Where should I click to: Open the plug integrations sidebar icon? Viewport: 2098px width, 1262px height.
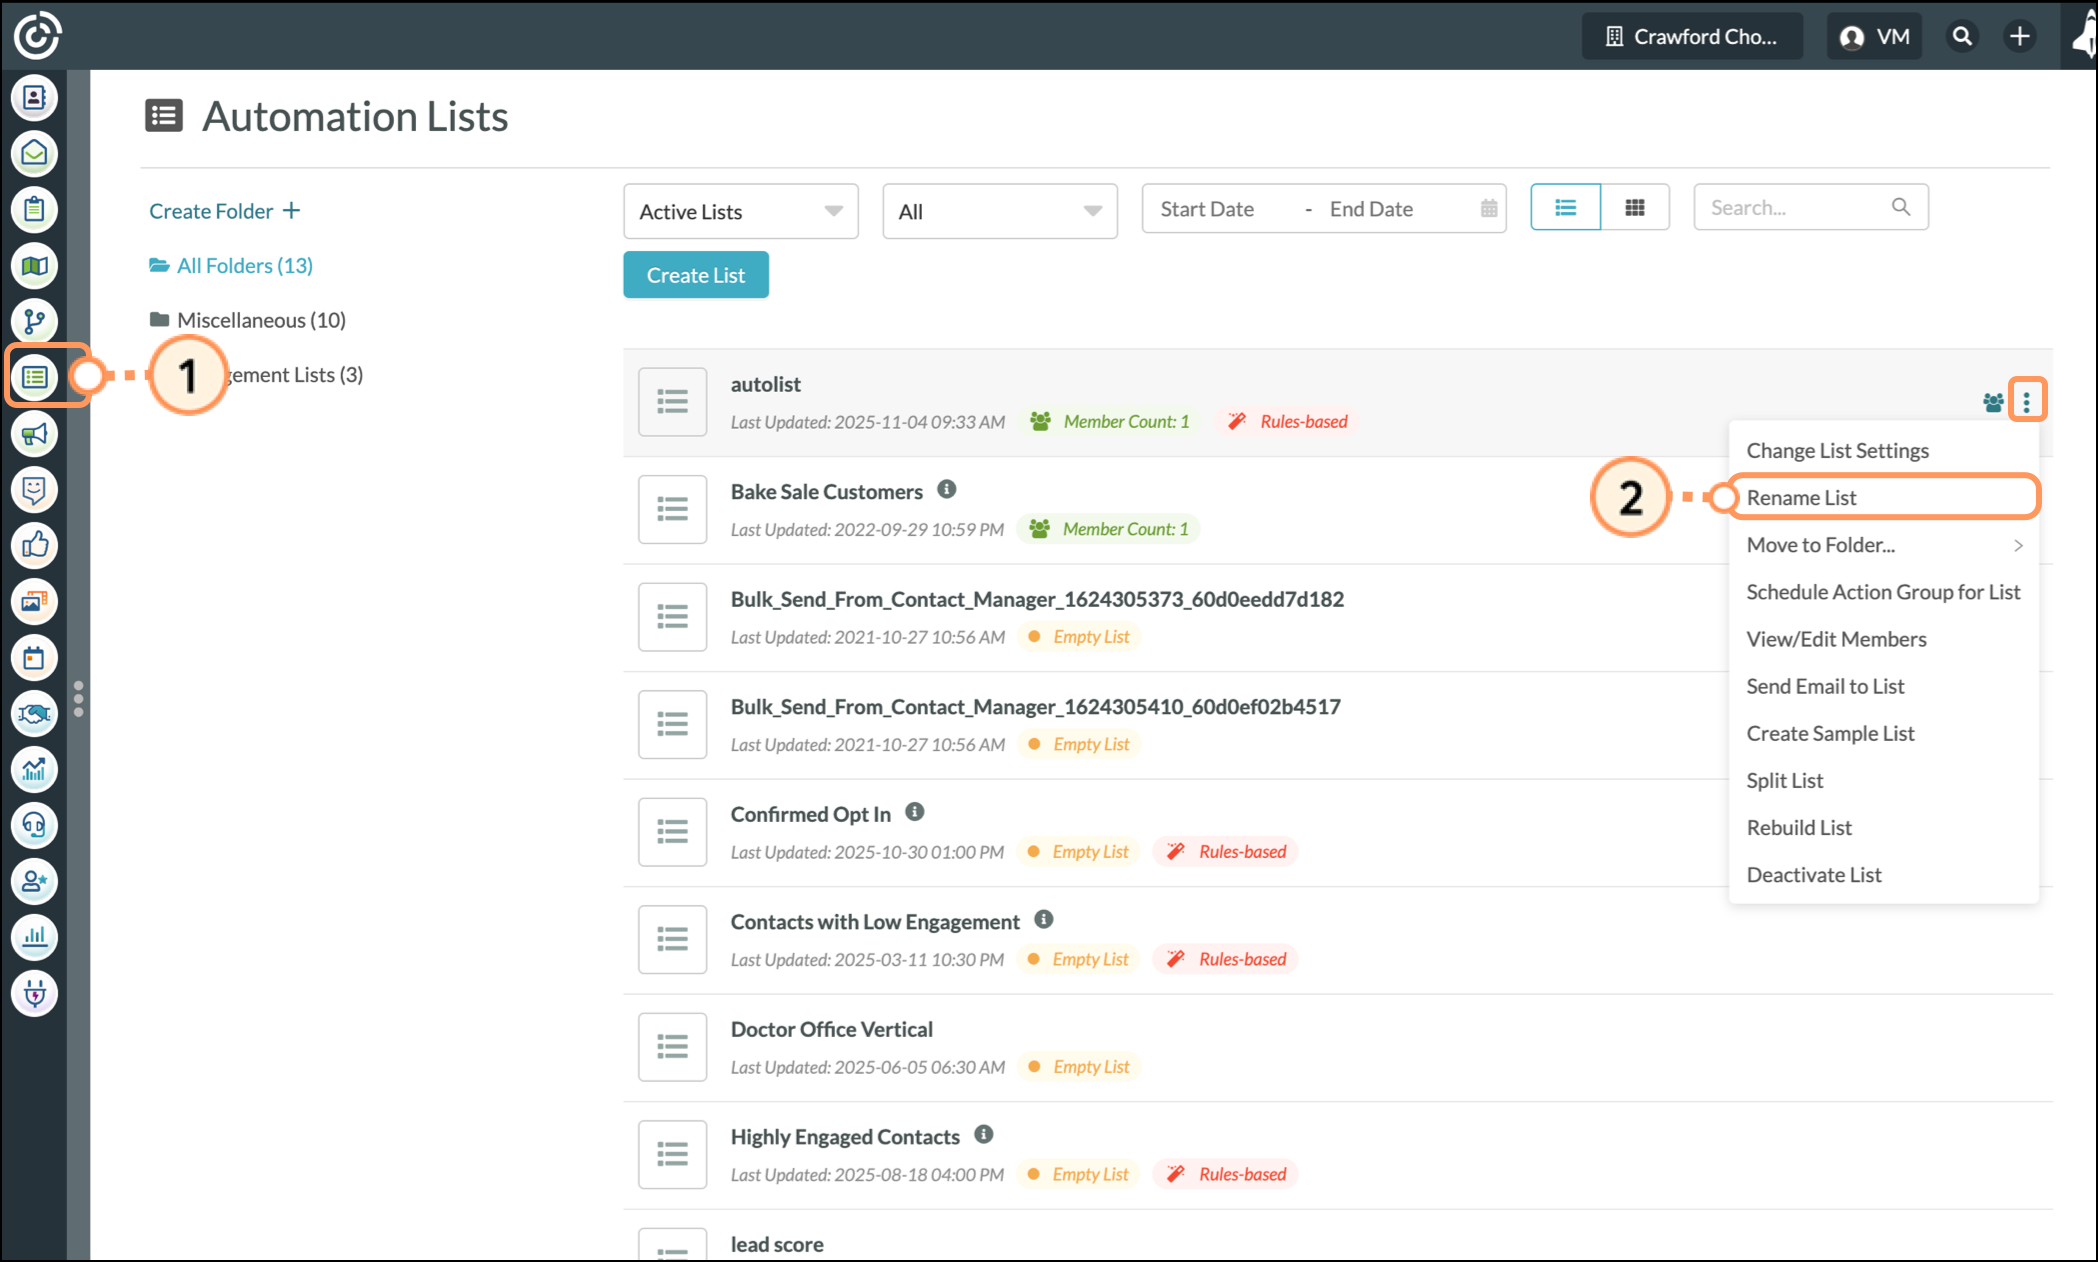35,993
